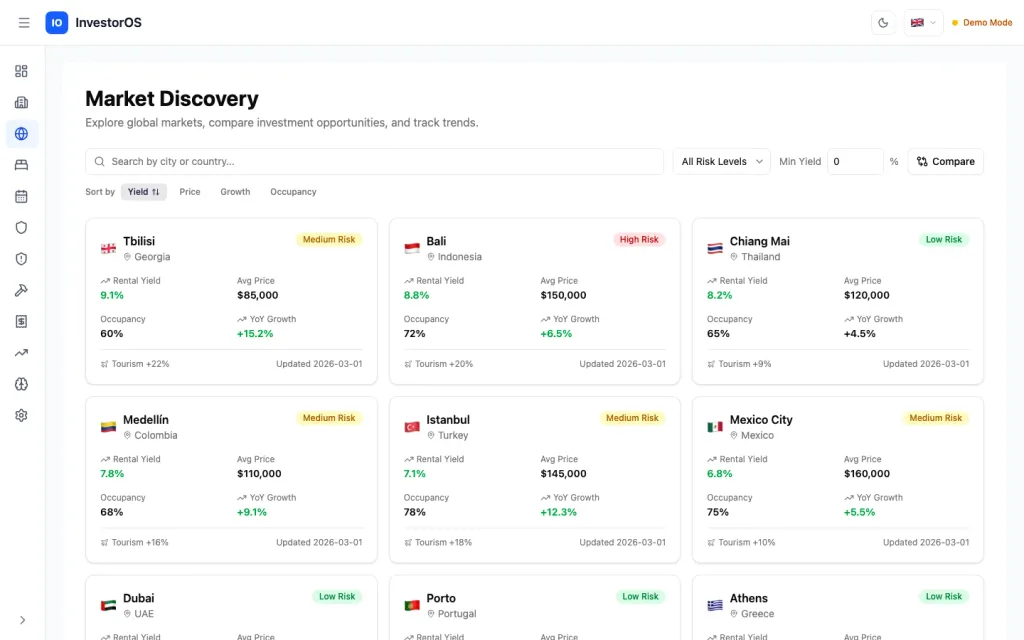1024x640 pixels.
Task: Click Tbilisi rental yield 9.1%
Action: (112, 295)
